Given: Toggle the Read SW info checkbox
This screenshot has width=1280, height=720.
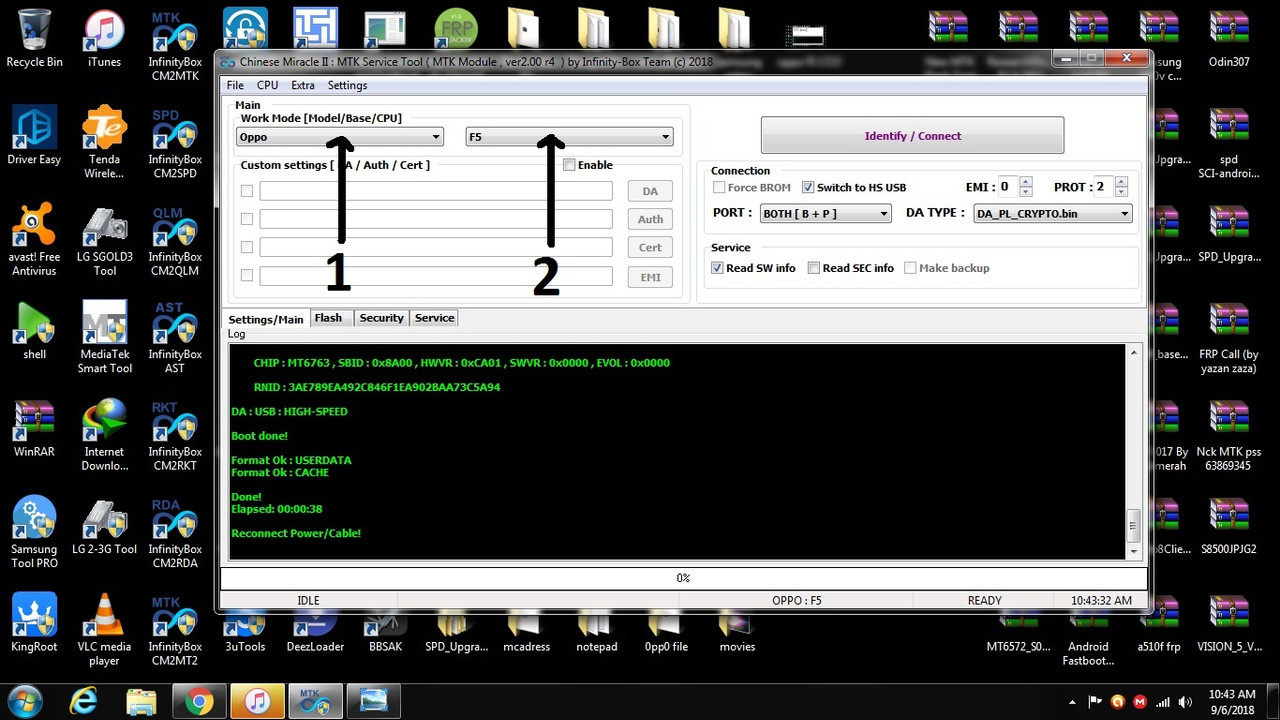Looking at the screenshot, I should click(x=717, y=268).
